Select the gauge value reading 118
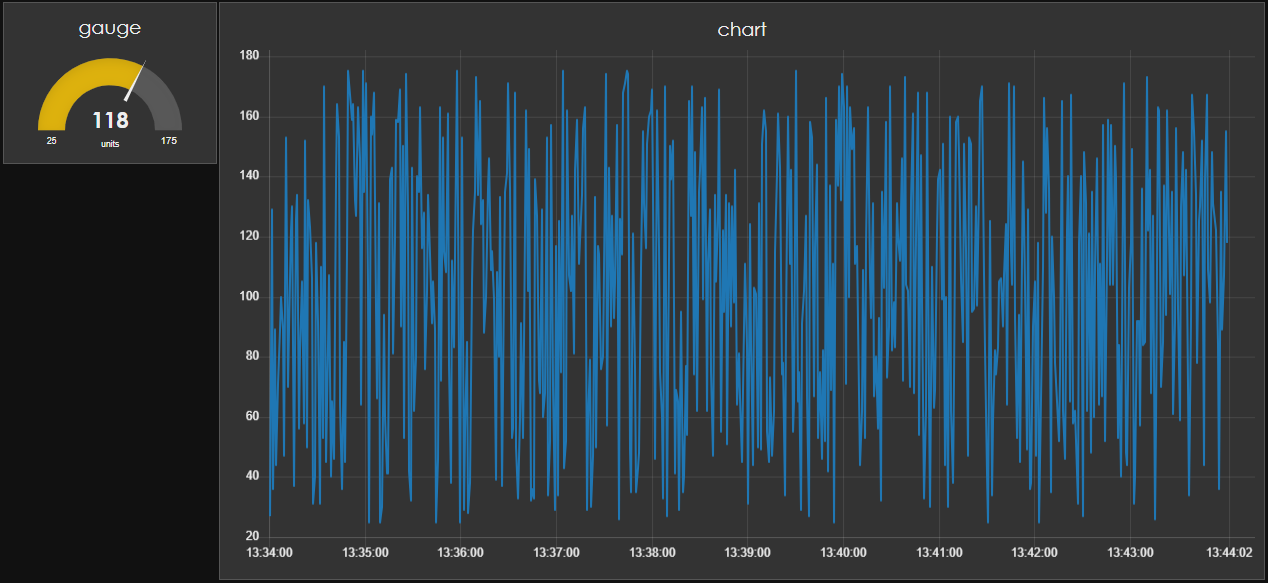This screenshot has width=1268, height=583. click(x=110, y=120)
